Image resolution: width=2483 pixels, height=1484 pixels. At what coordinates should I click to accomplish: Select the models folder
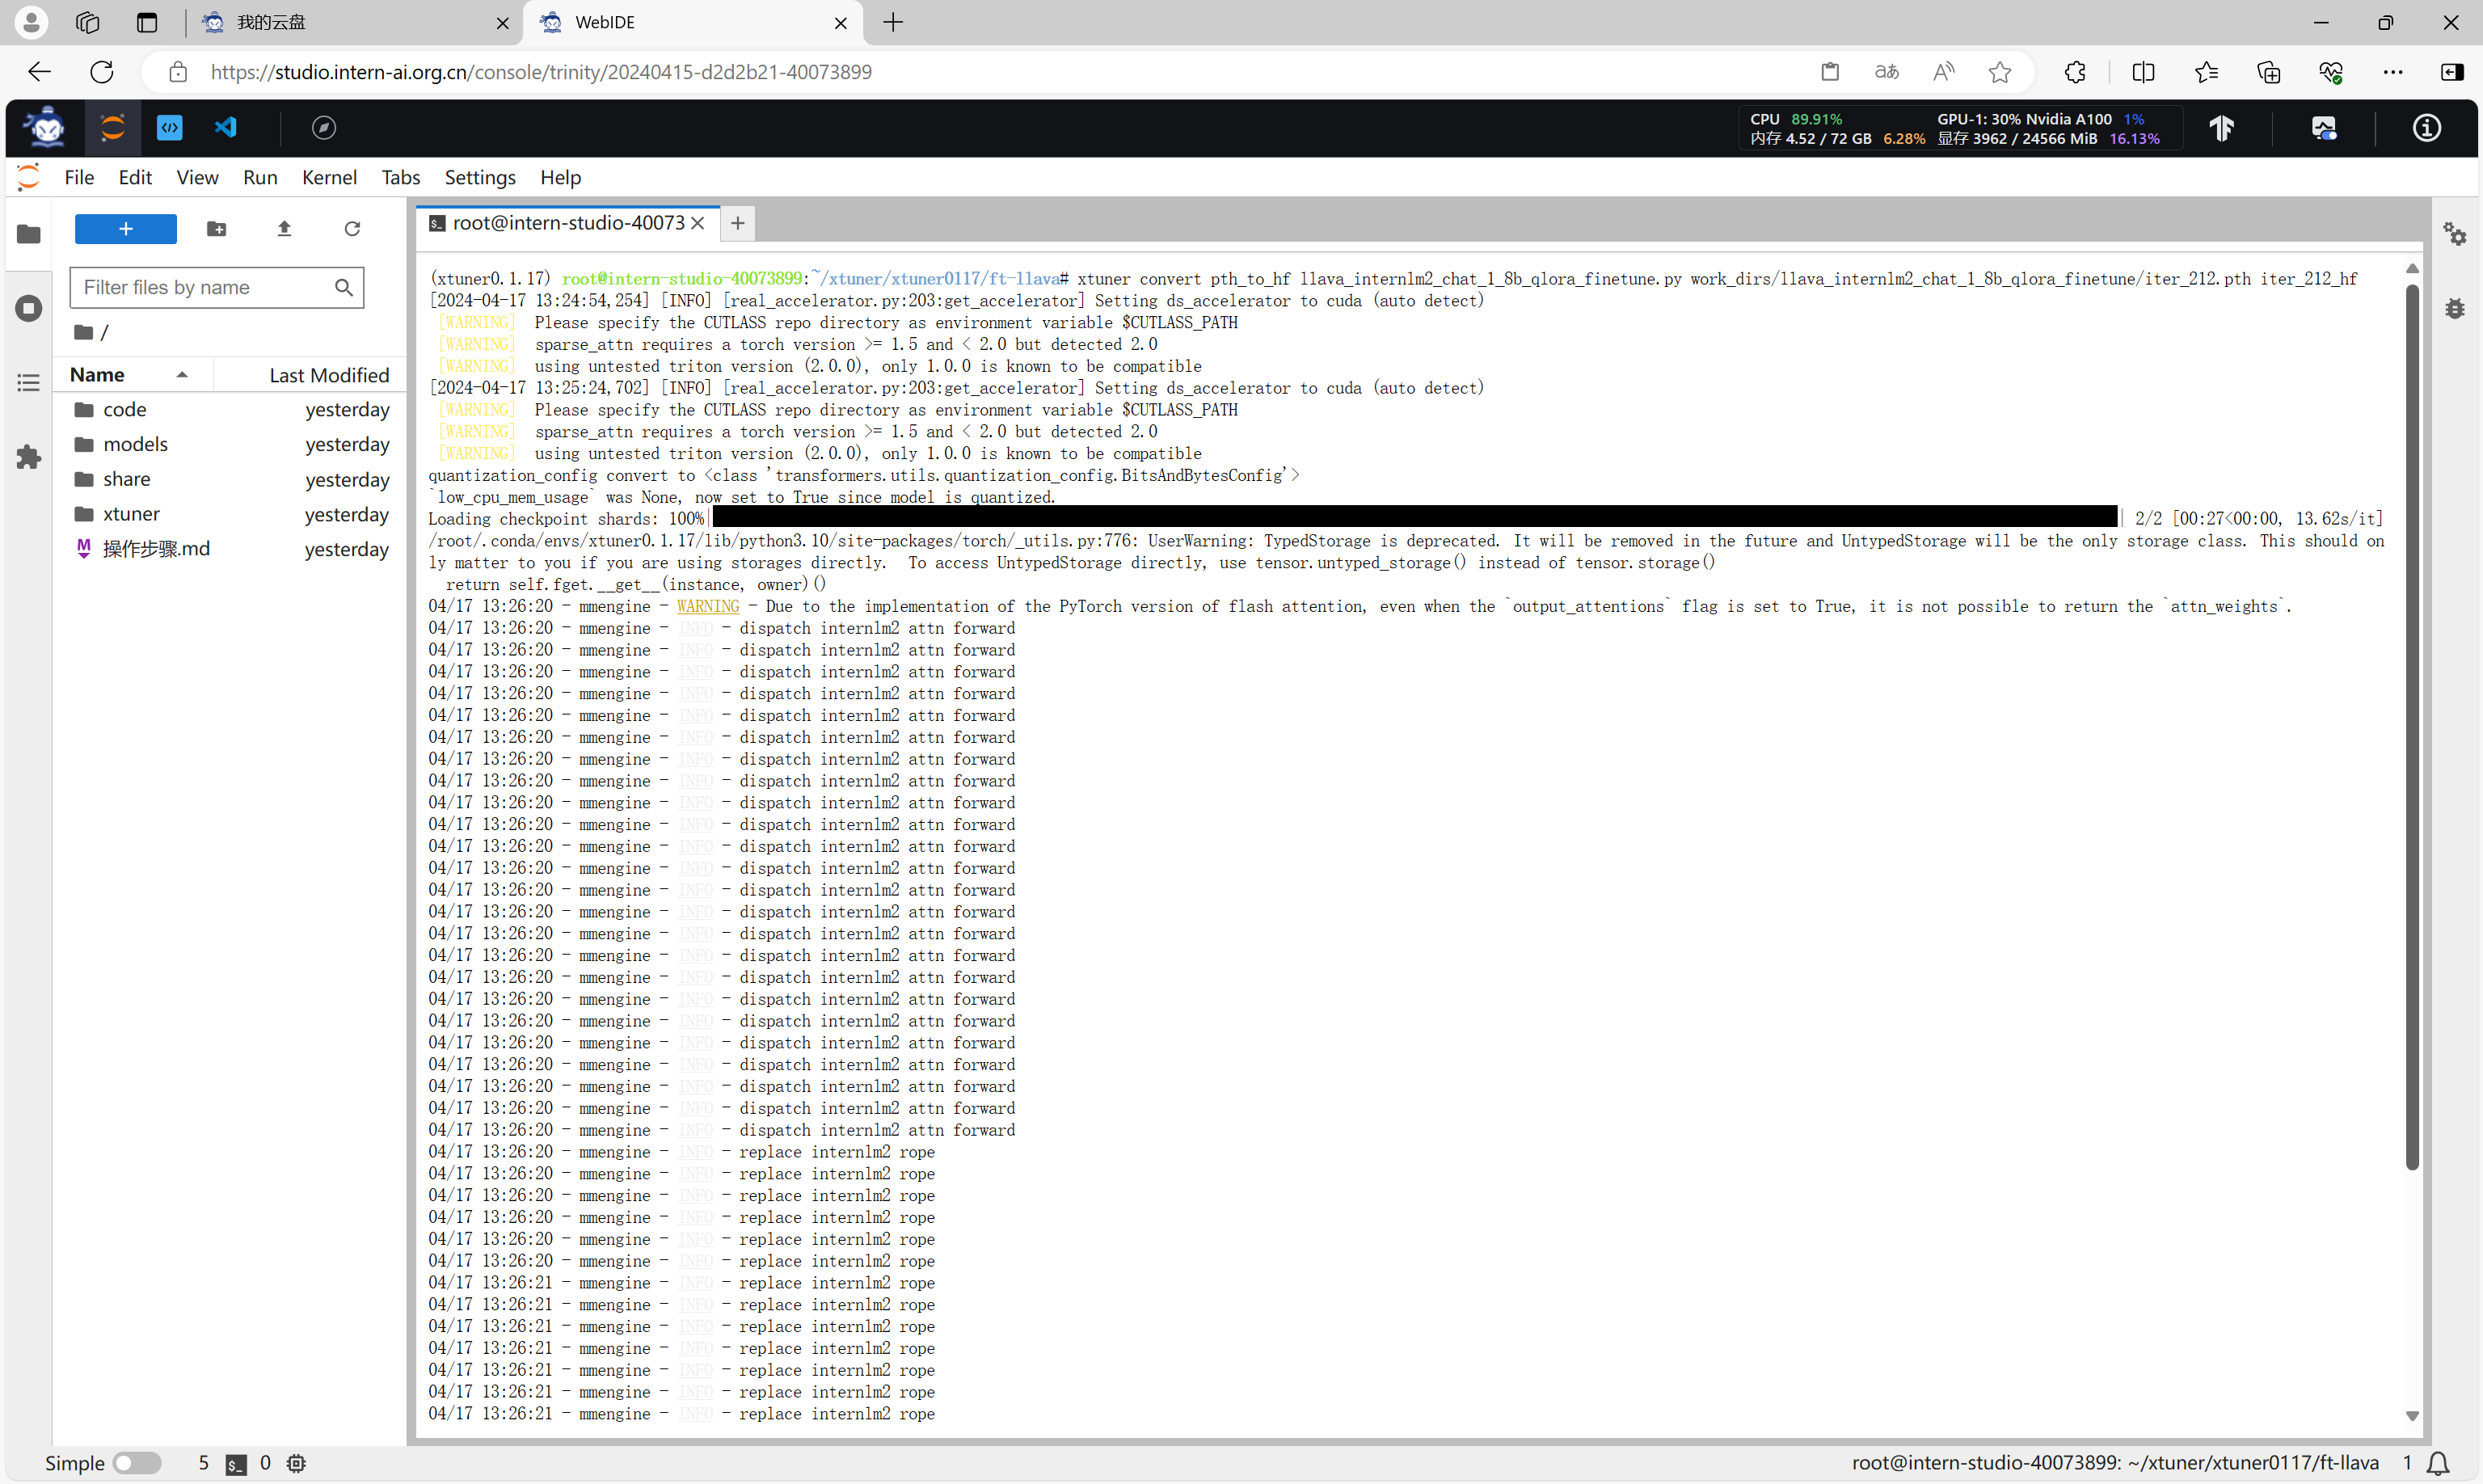(231, 445)
